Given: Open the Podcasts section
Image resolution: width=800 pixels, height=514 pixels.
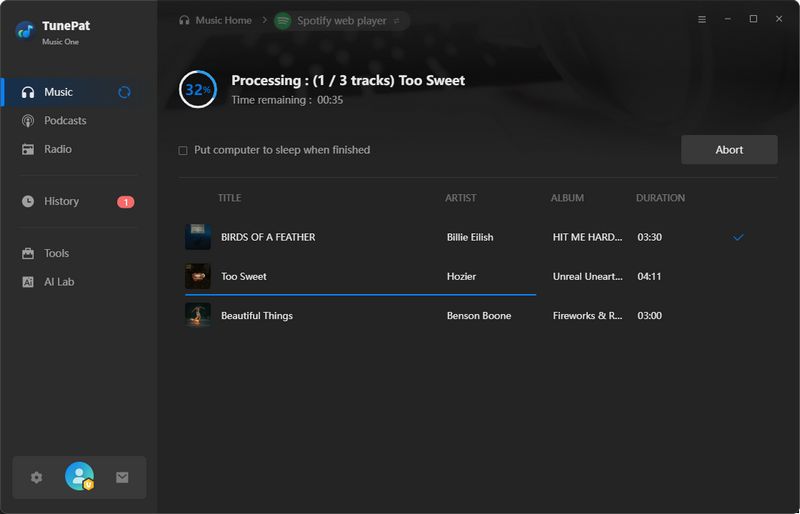Looking at the screenshot, I should tap(65, 121).
